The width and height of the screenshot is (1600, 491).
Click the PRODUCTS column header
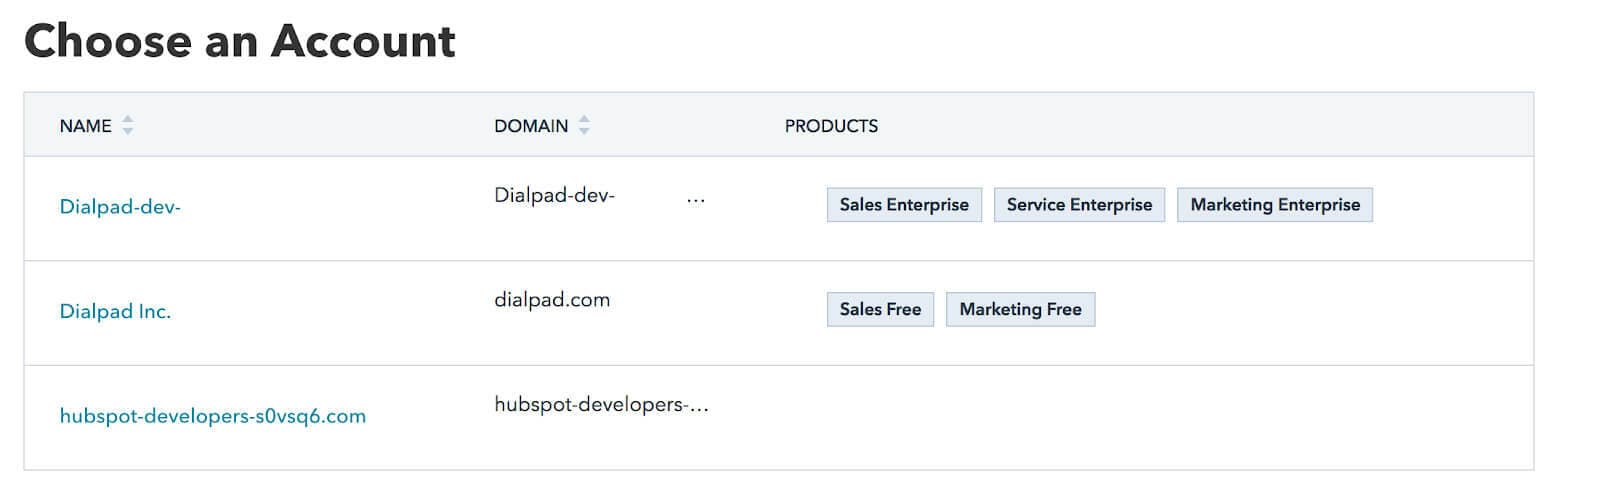tap(831, 126)
